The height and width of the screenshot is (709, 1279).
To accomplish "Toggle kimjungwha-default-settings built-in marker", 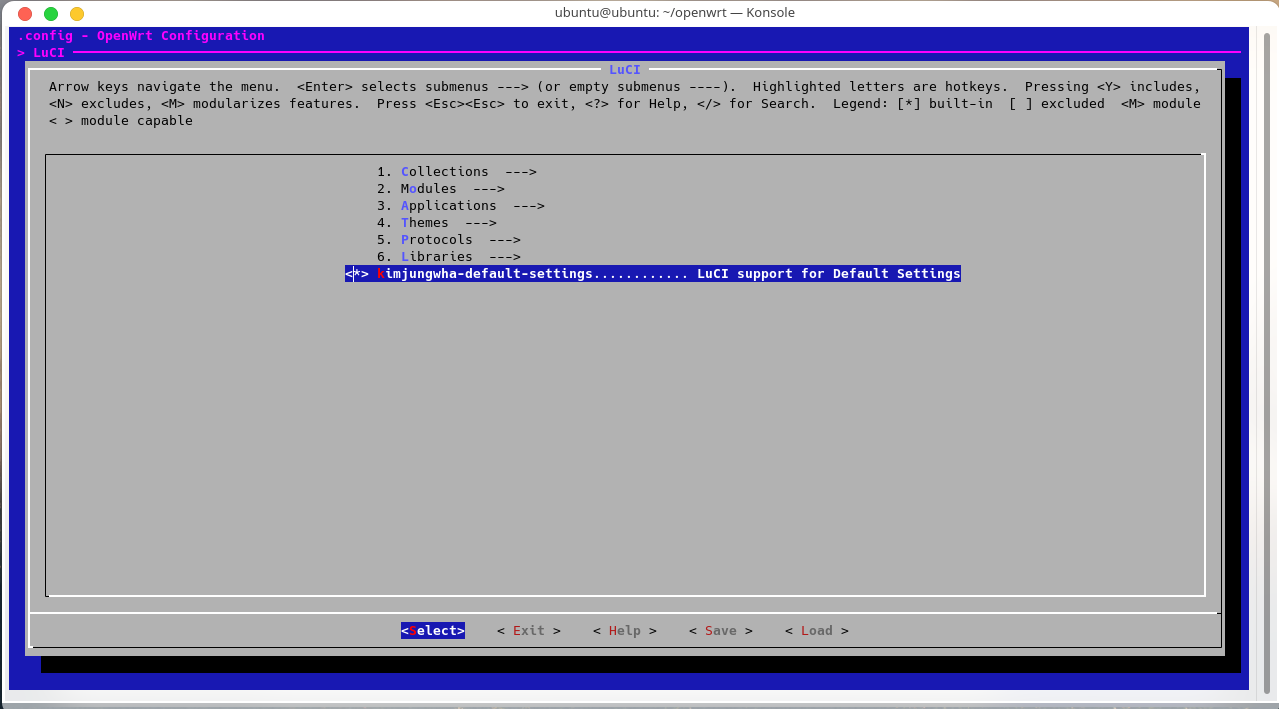I will (357, 274).
